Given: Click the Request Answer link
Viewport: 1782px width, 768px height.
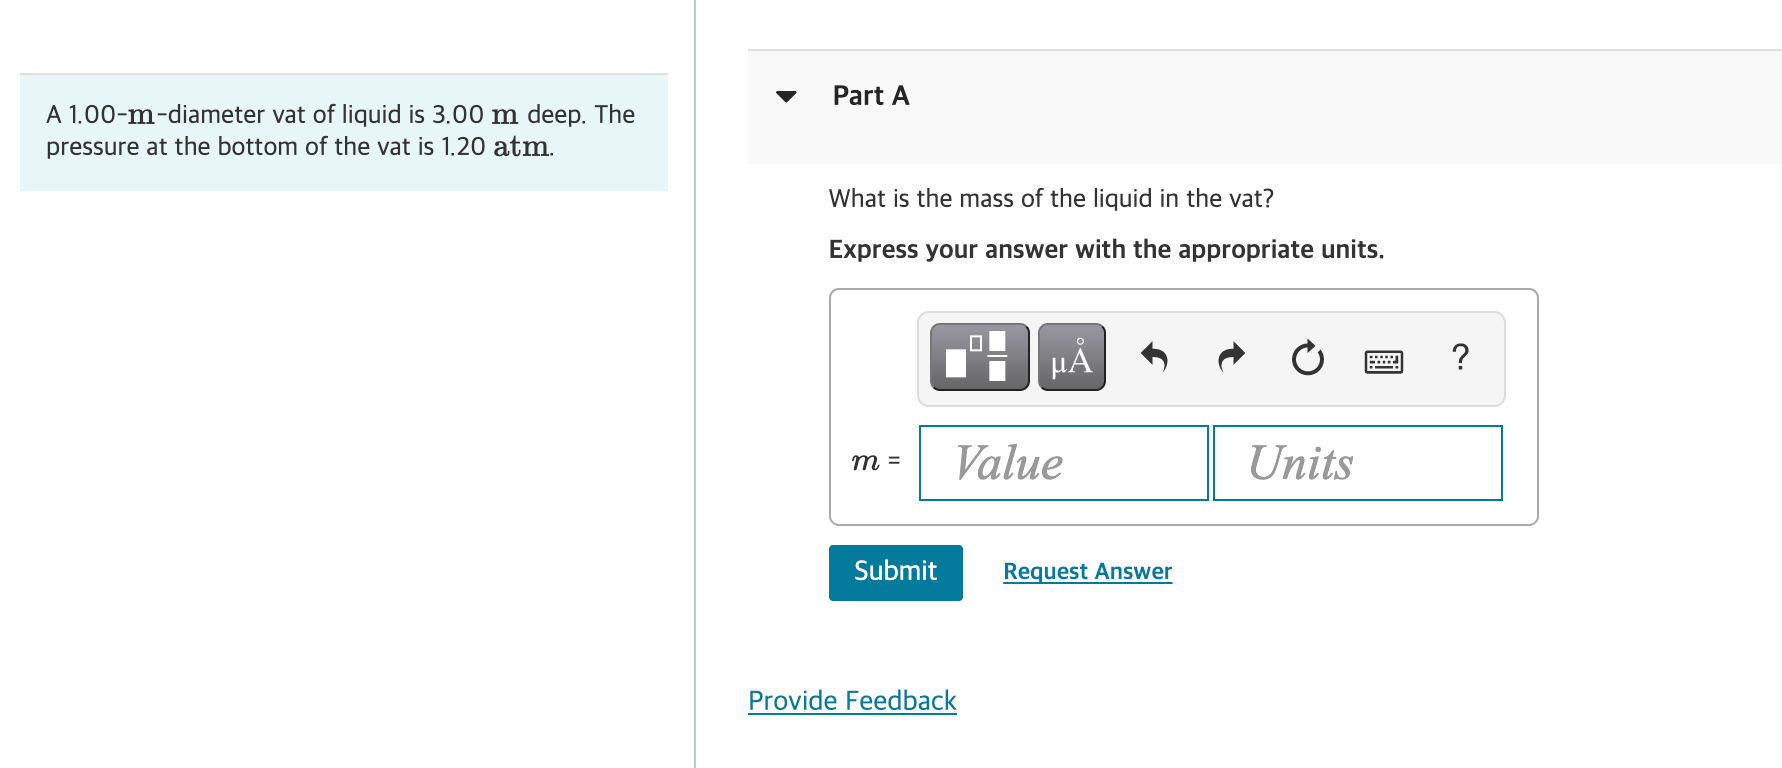Looking at the screenshot, I should pos(1087,571).
